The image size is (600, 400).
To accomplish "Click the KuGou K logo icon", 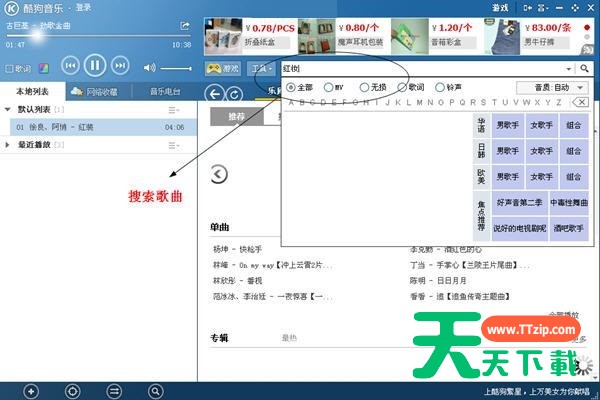I will pyautogui.click(x=11, y=8).
